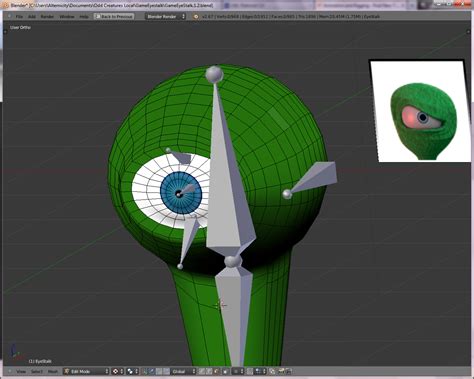Switch to edge select mode
This screenshot has height=379, width=474.
(x=209, y=371)
